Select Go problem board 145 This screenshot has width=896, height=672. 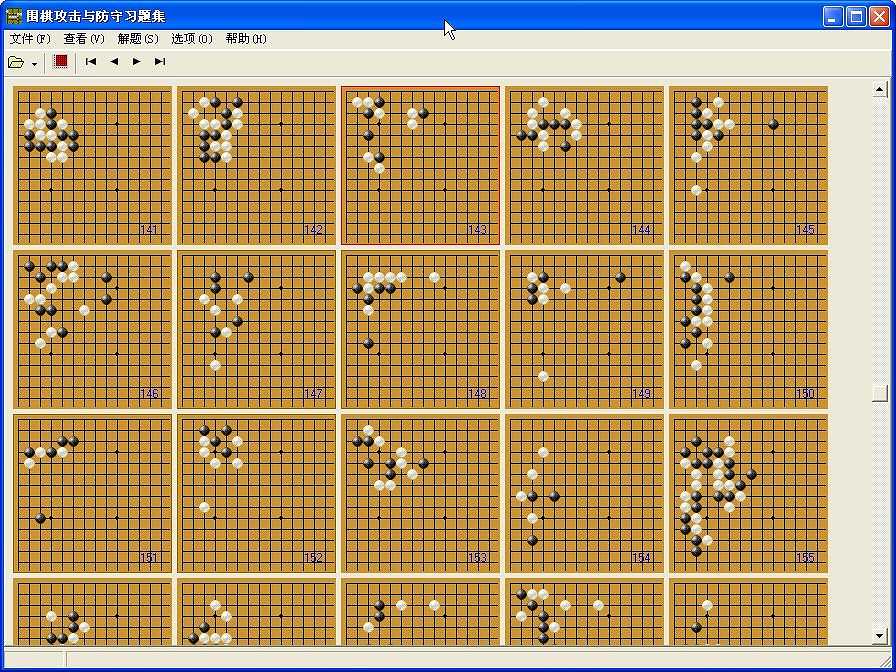tap(749, 166)
